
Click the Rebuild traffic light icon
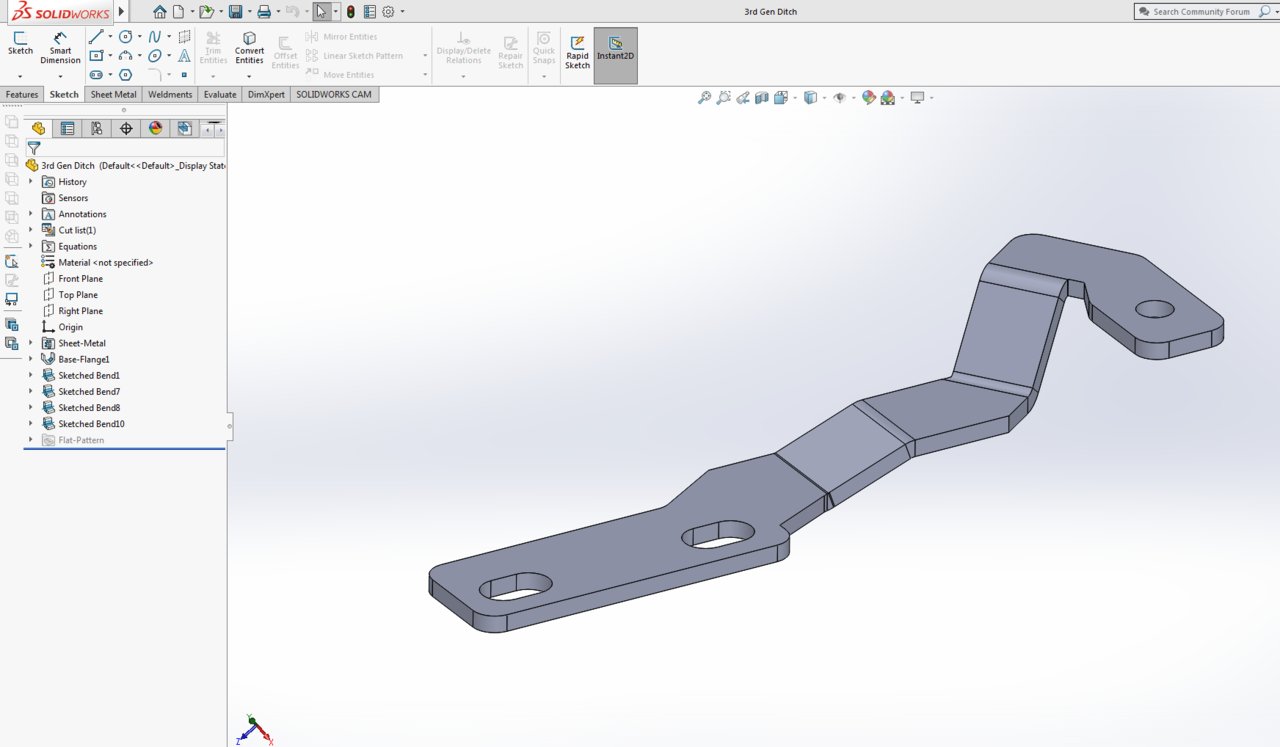[351, 12]
